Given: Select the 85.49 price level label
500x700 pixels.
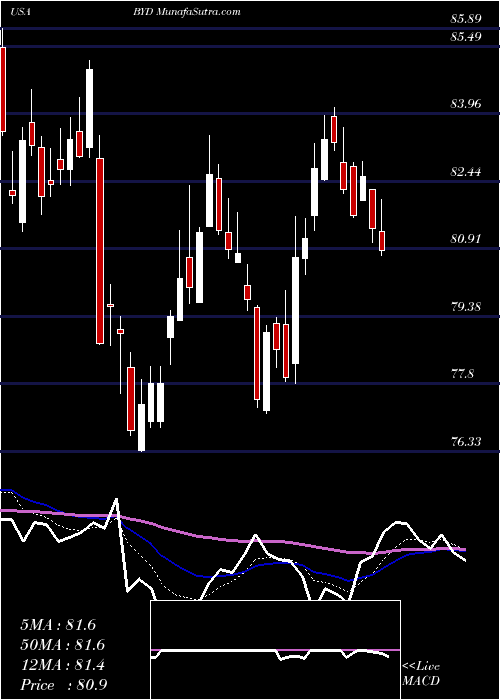Looking at the screenshot, I should pos(466,37).
